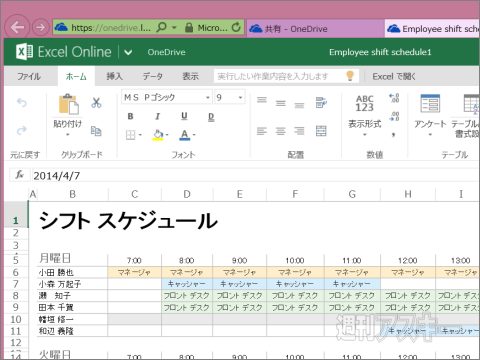Select row 7 header
This screenshot has height=360, width=480.
click(16, 284)
